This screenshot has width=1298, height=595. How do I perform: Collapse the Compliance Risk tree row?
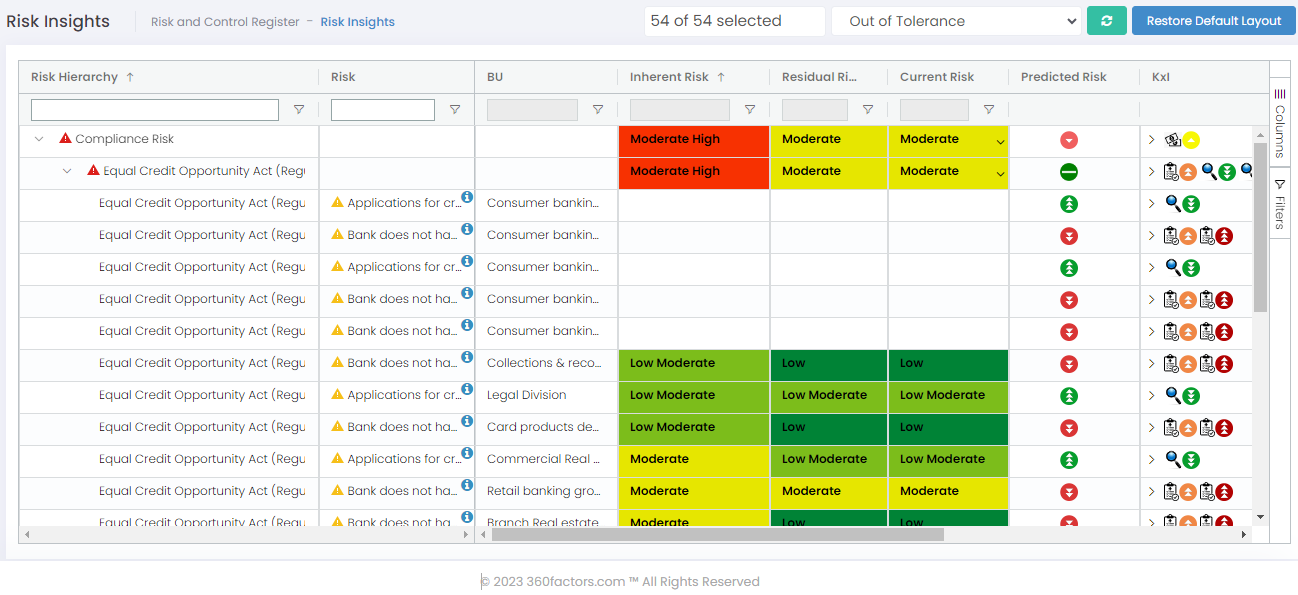click(39, 140)
